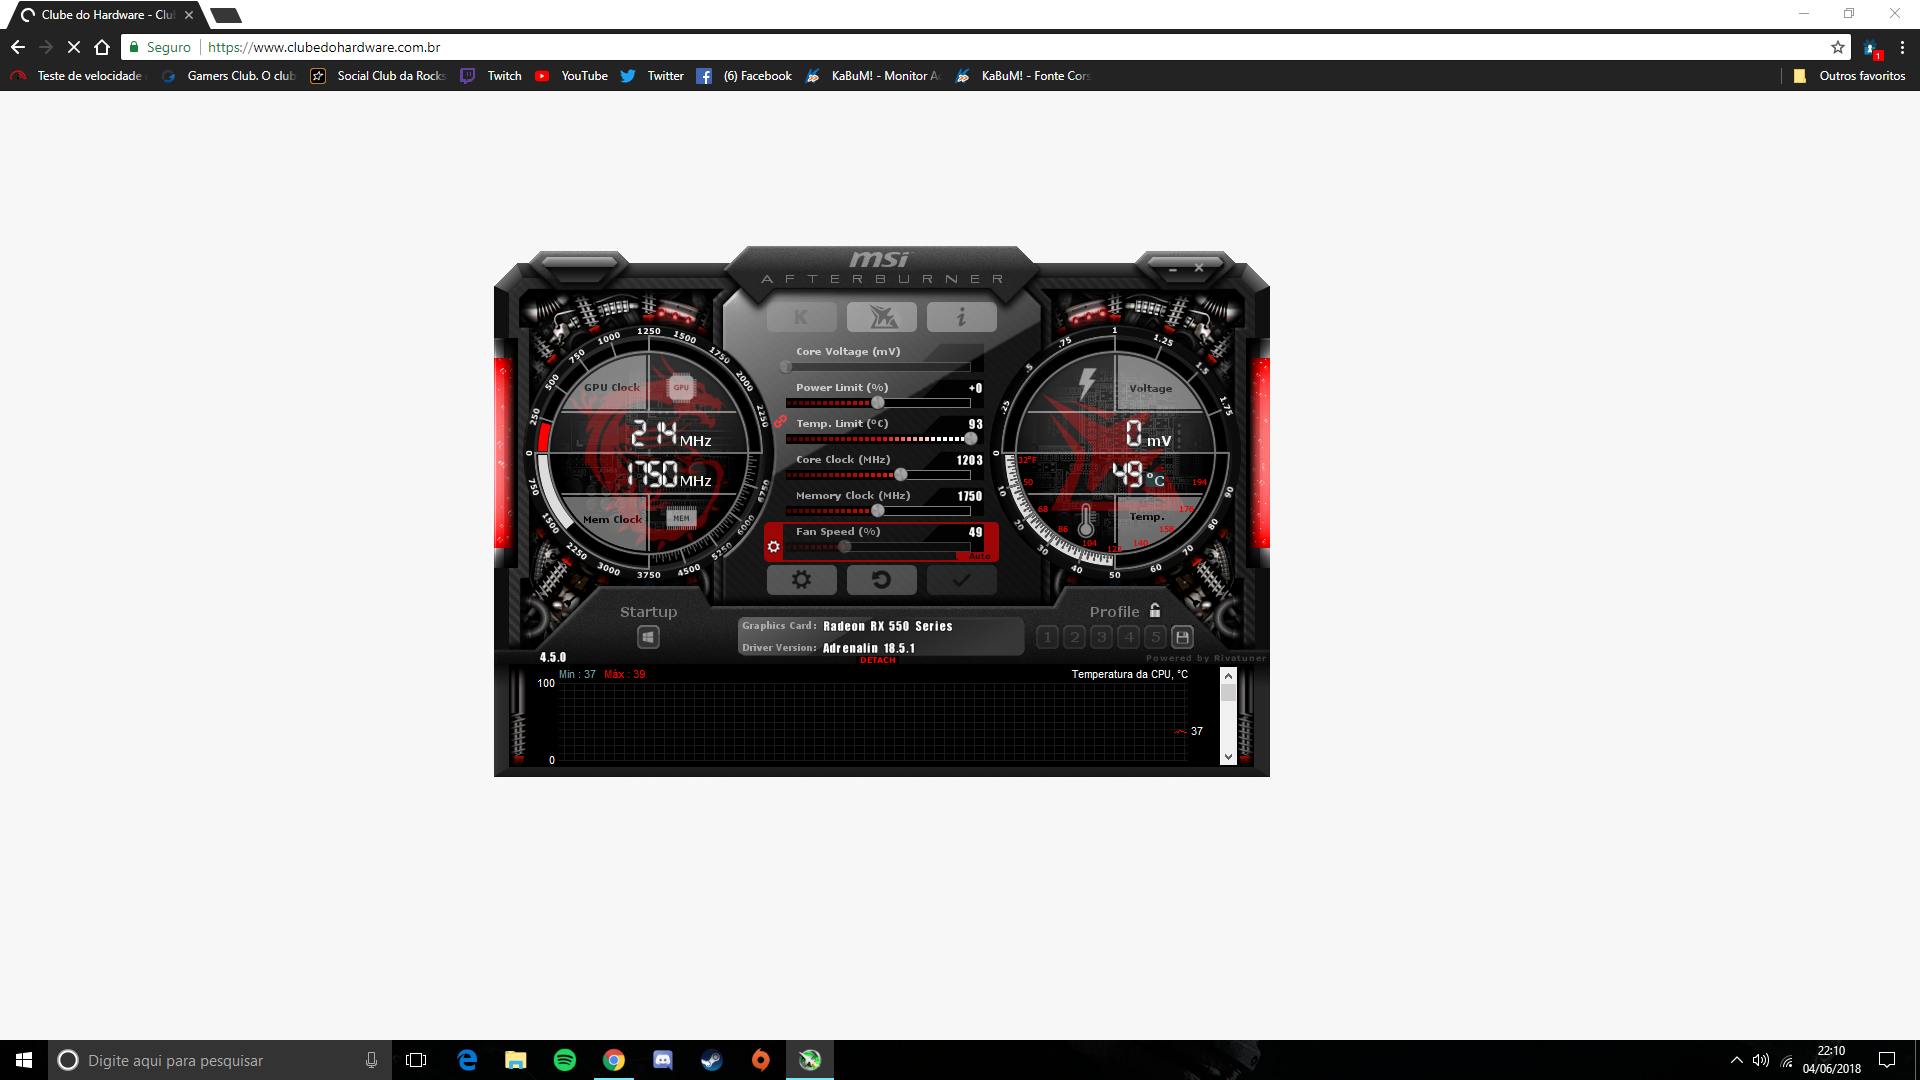
Task: Click the Adrenalin 18.5.1 driver version text
Action: click(868, 648)
